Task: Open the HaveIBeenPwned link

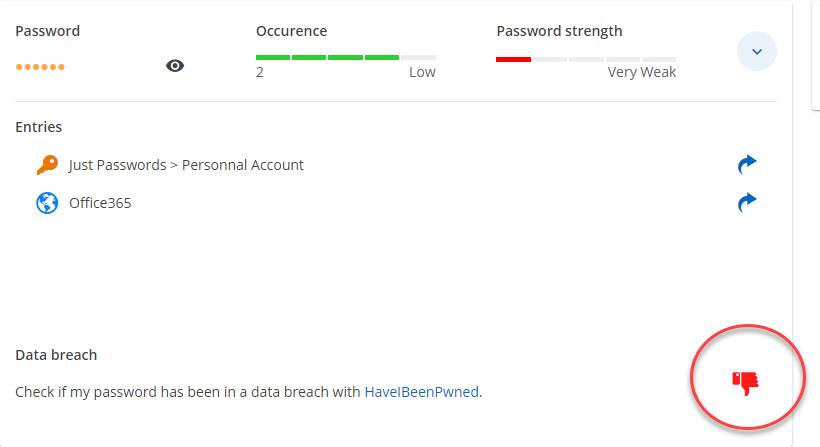Action: point(421,392)
